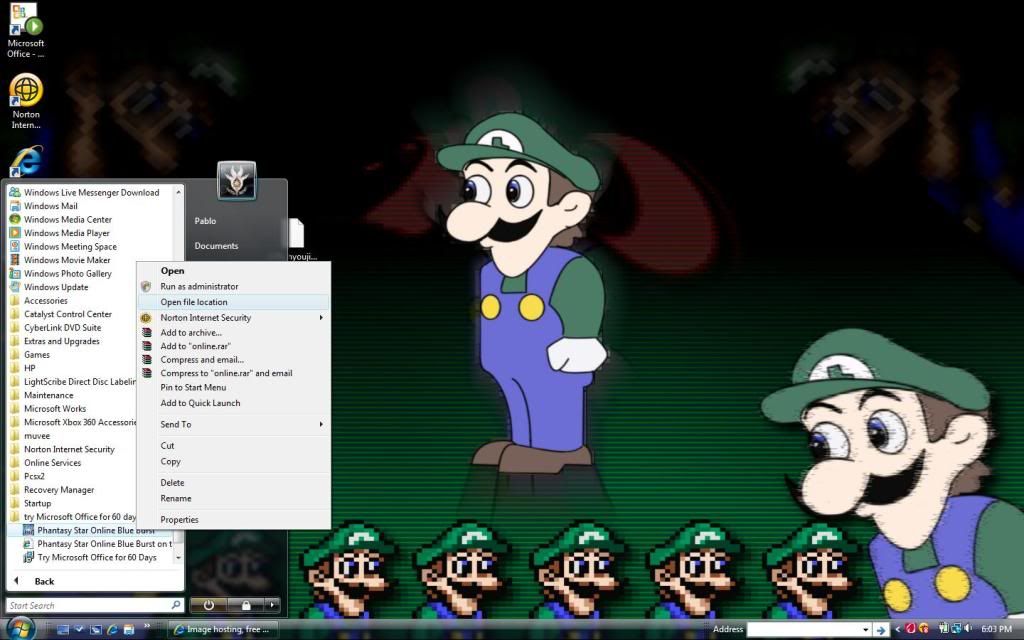Open the Address bar dropdown in the taskbar
Viewport: 1024px width, 640px height.
tap(866, 629)
